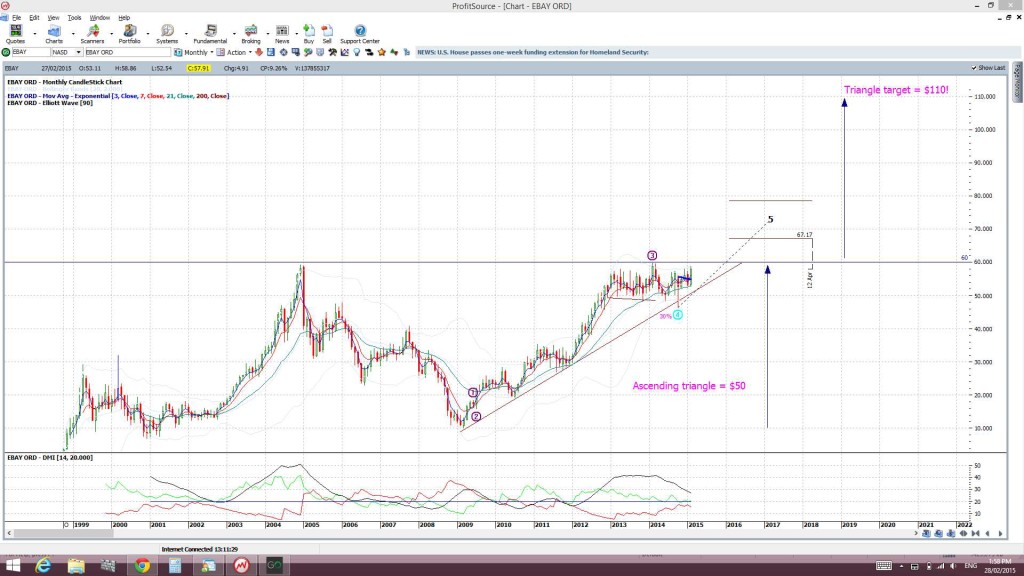The height and width of the screenshot is (576, 1024).
Task: Open the Fundamental data tool
Action: pyautogui.click(x=210, y=34)
